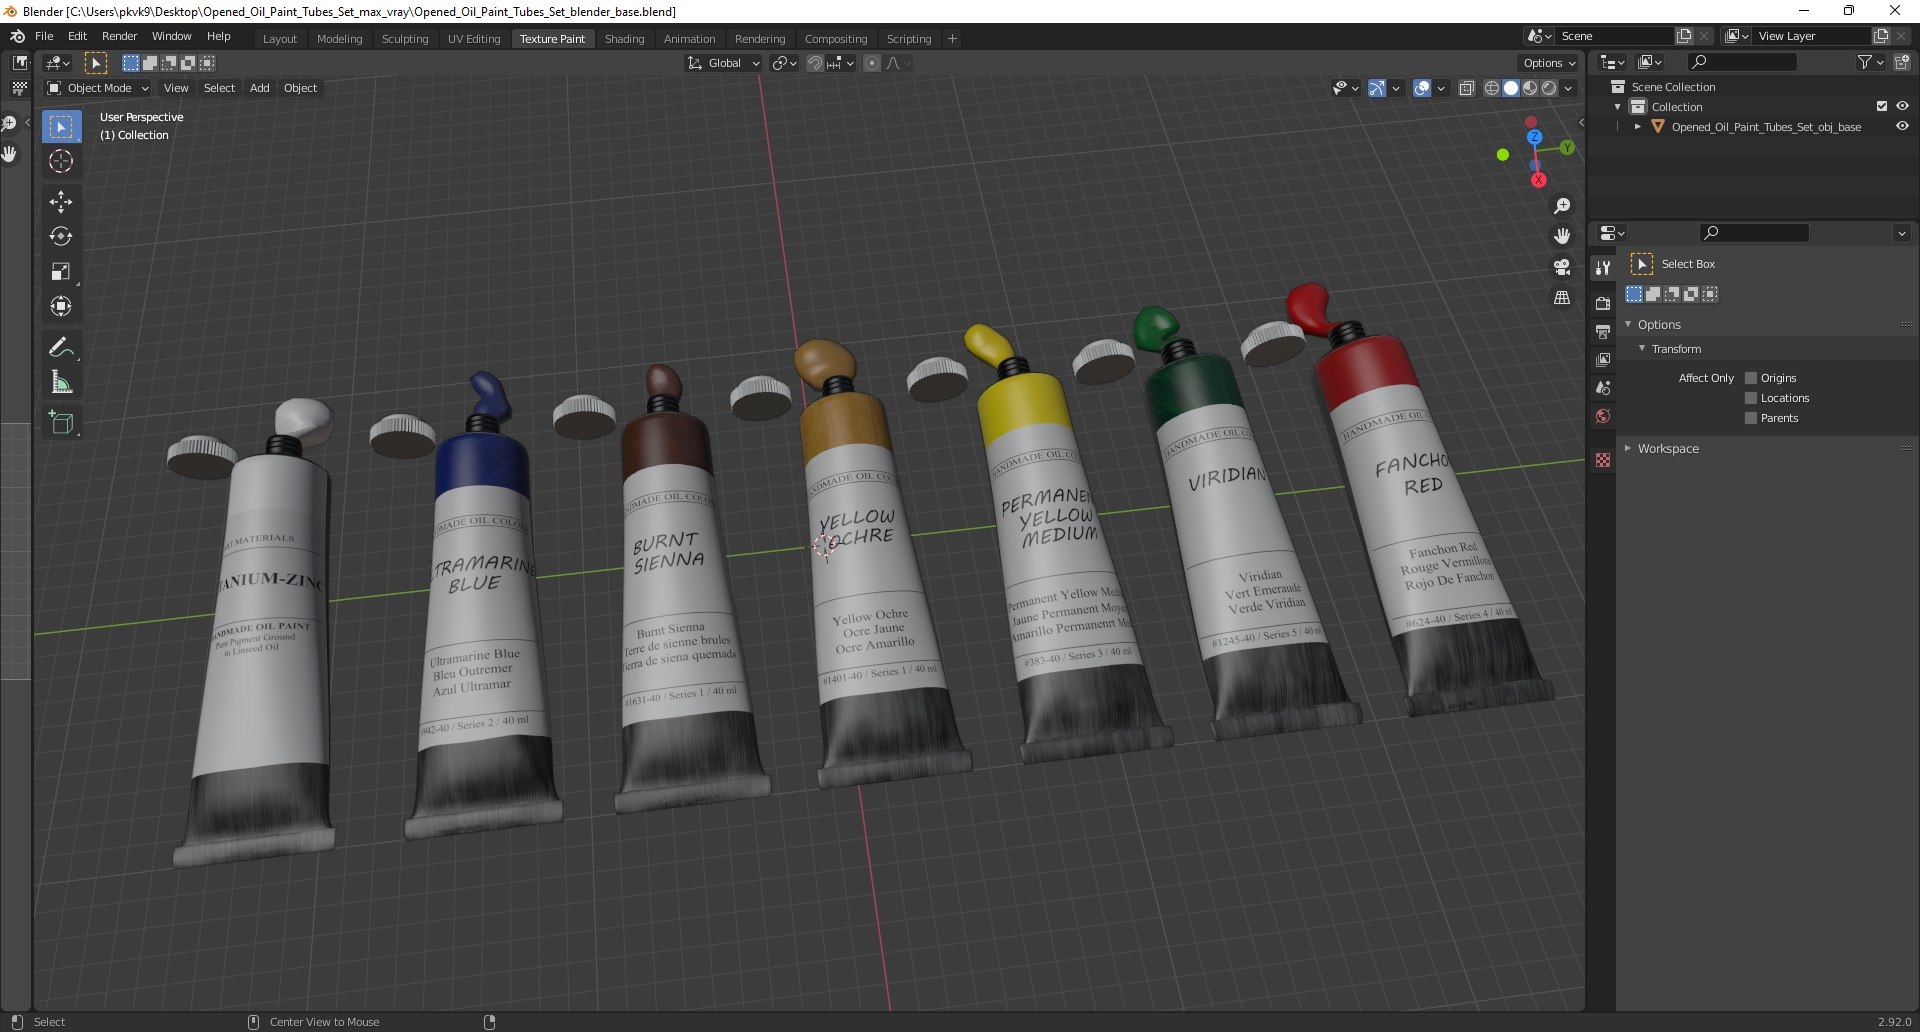Open the viewport Options dropdown
Viewport: 1920px width, 1032px height.
1549,63
